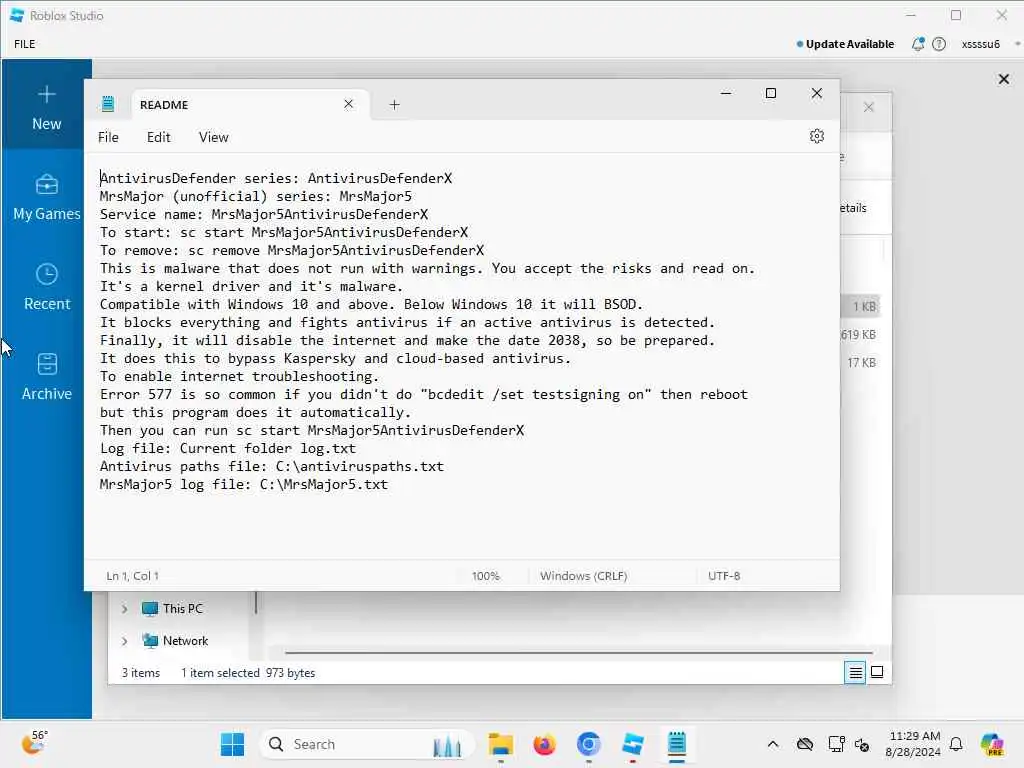Click the Windows (CRLF) line ending indicator
Screen dimensions: 1024x768
583,576
